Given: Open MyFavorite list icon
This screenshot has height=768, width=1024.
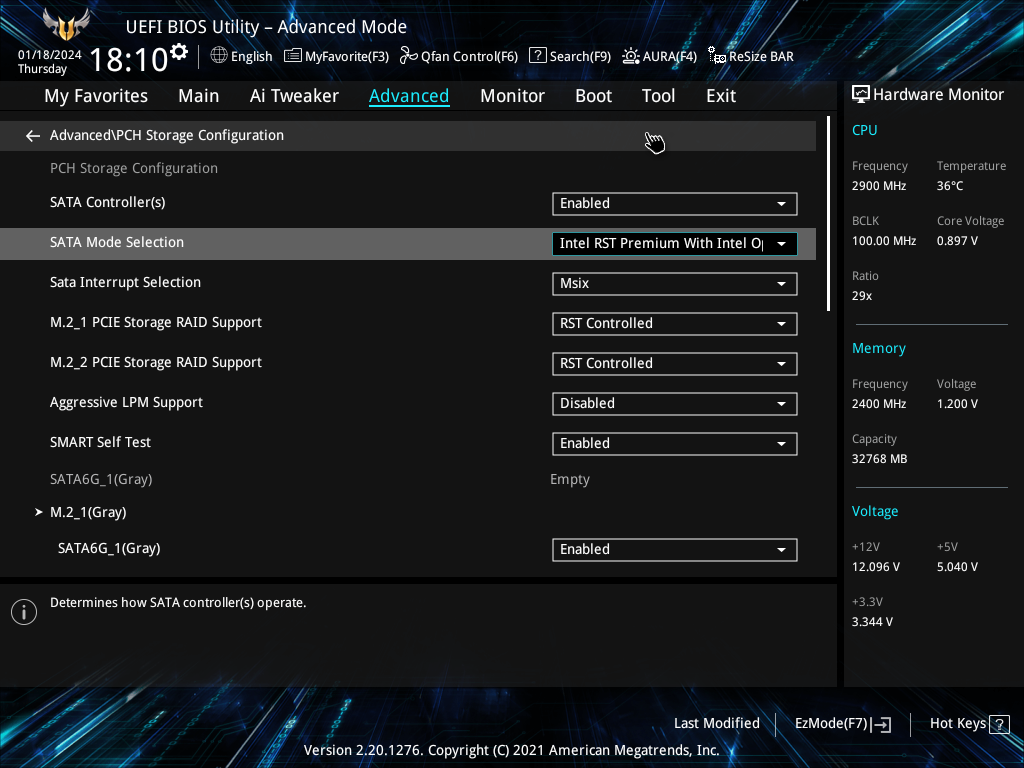Looking at the screenshot, I should tap(293, 56).
